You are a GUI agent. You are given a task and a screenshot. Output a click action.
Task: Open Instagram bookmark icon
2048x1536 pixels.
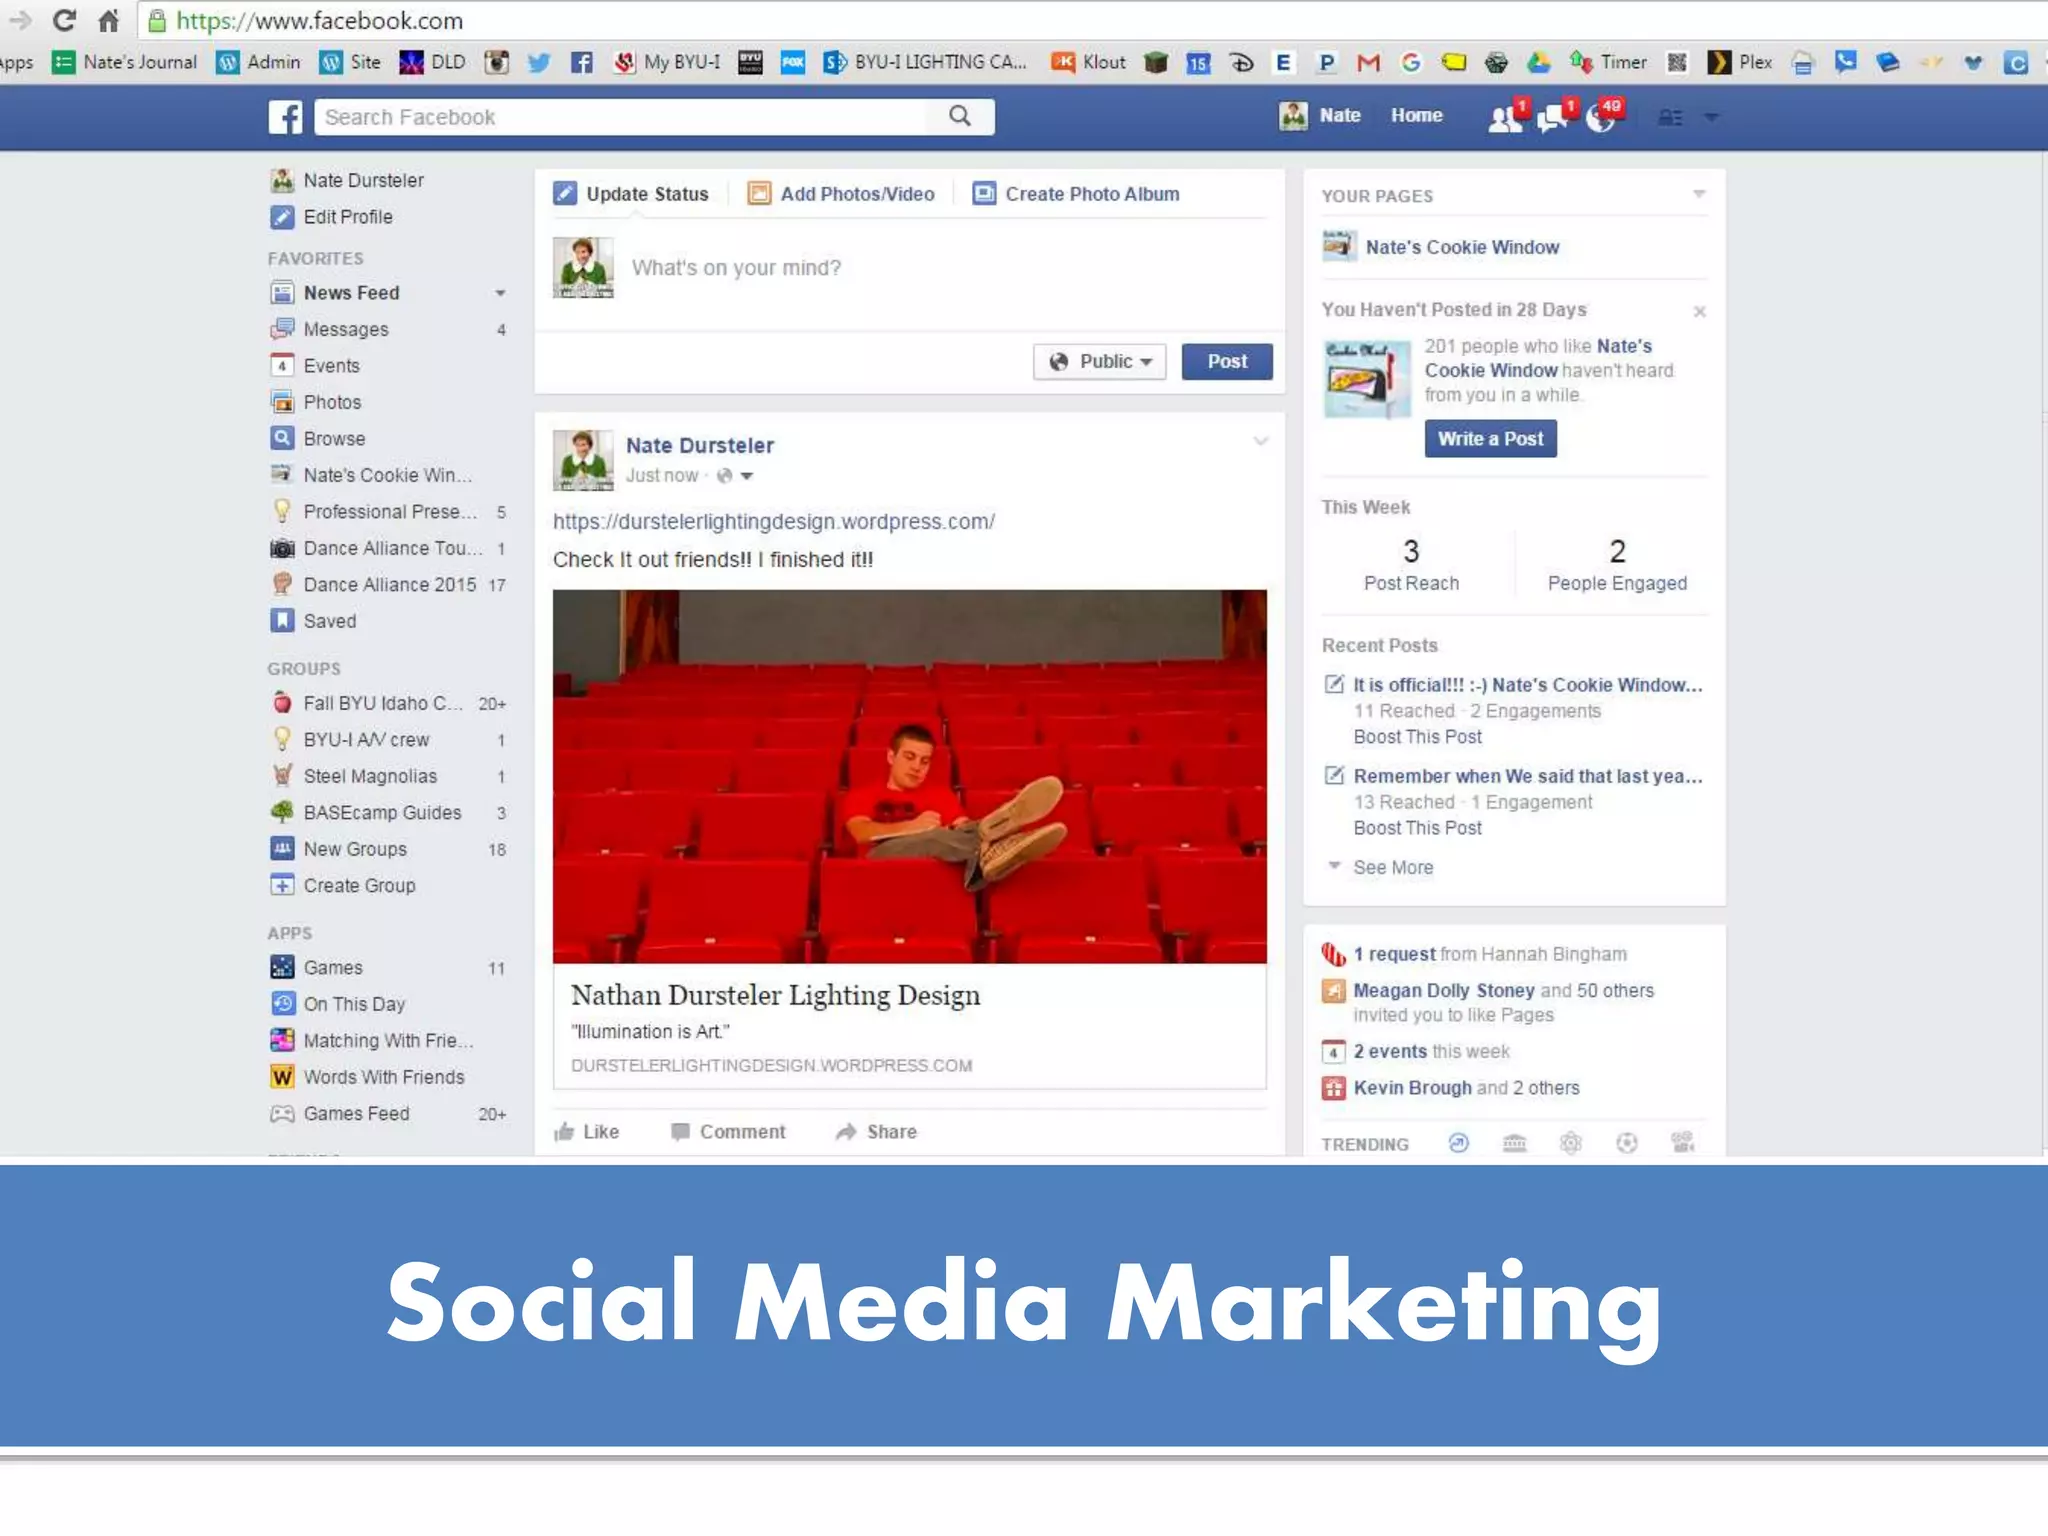click(x=496, y=62)
